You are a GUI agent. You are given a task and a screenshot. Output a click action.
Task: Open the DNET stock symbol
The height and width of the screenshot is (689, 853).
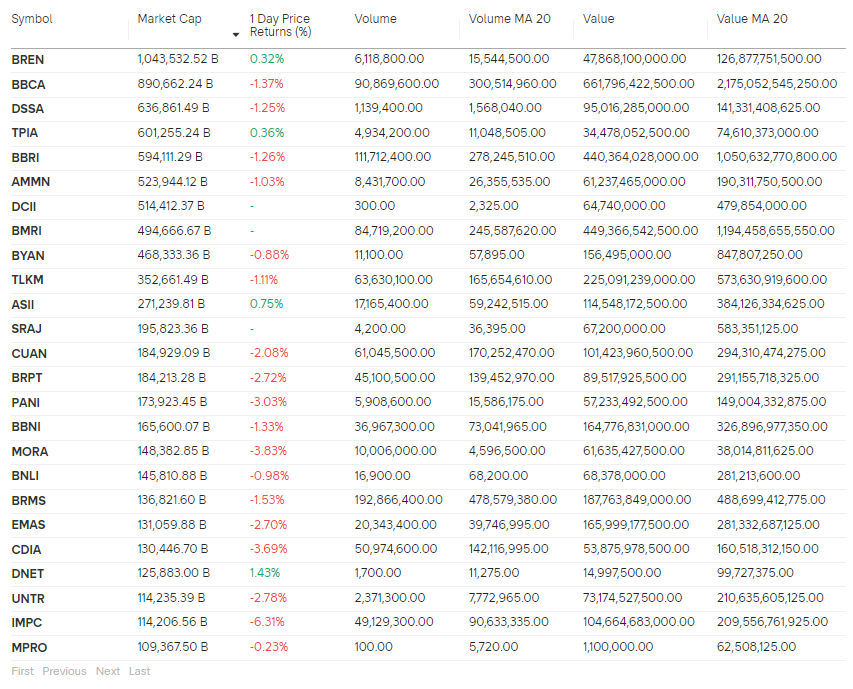tap(28, 573)
